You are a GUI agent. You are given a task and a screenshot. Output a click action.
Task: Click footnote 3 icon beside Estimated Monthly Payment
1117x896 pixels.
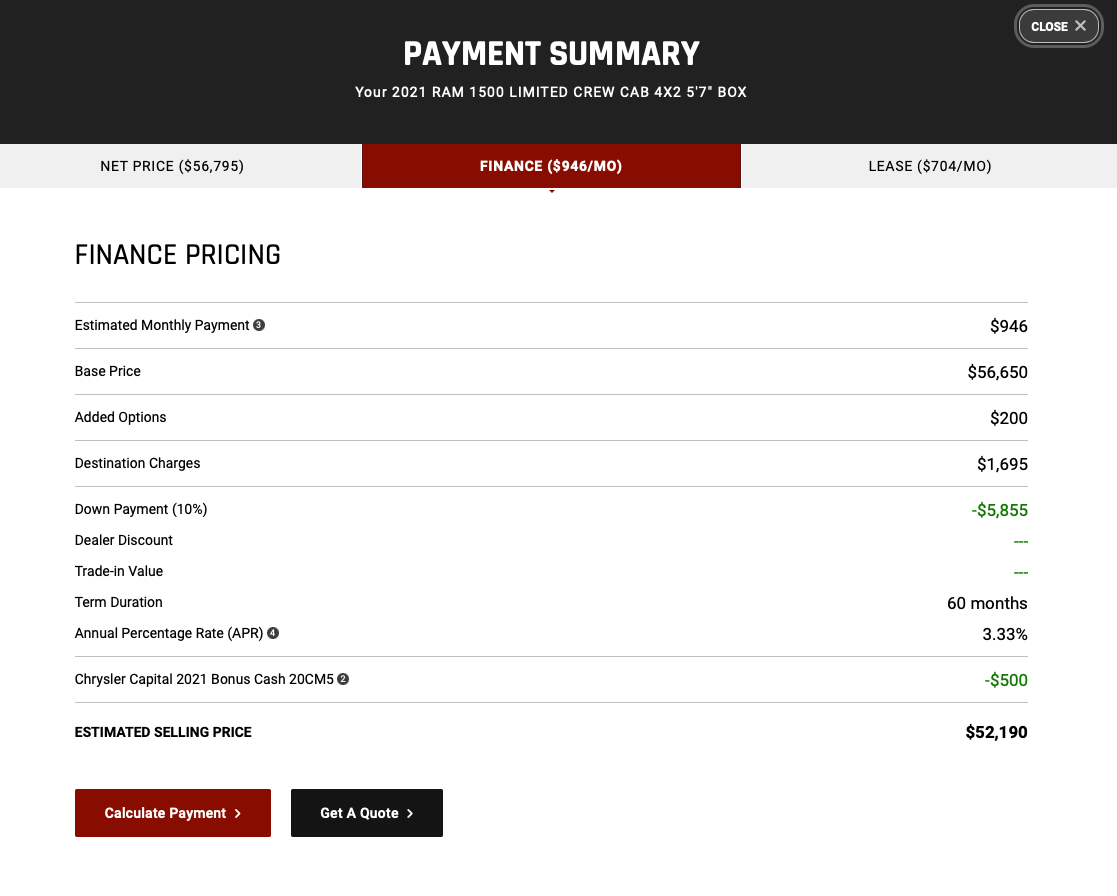click(x=259, y=325)
